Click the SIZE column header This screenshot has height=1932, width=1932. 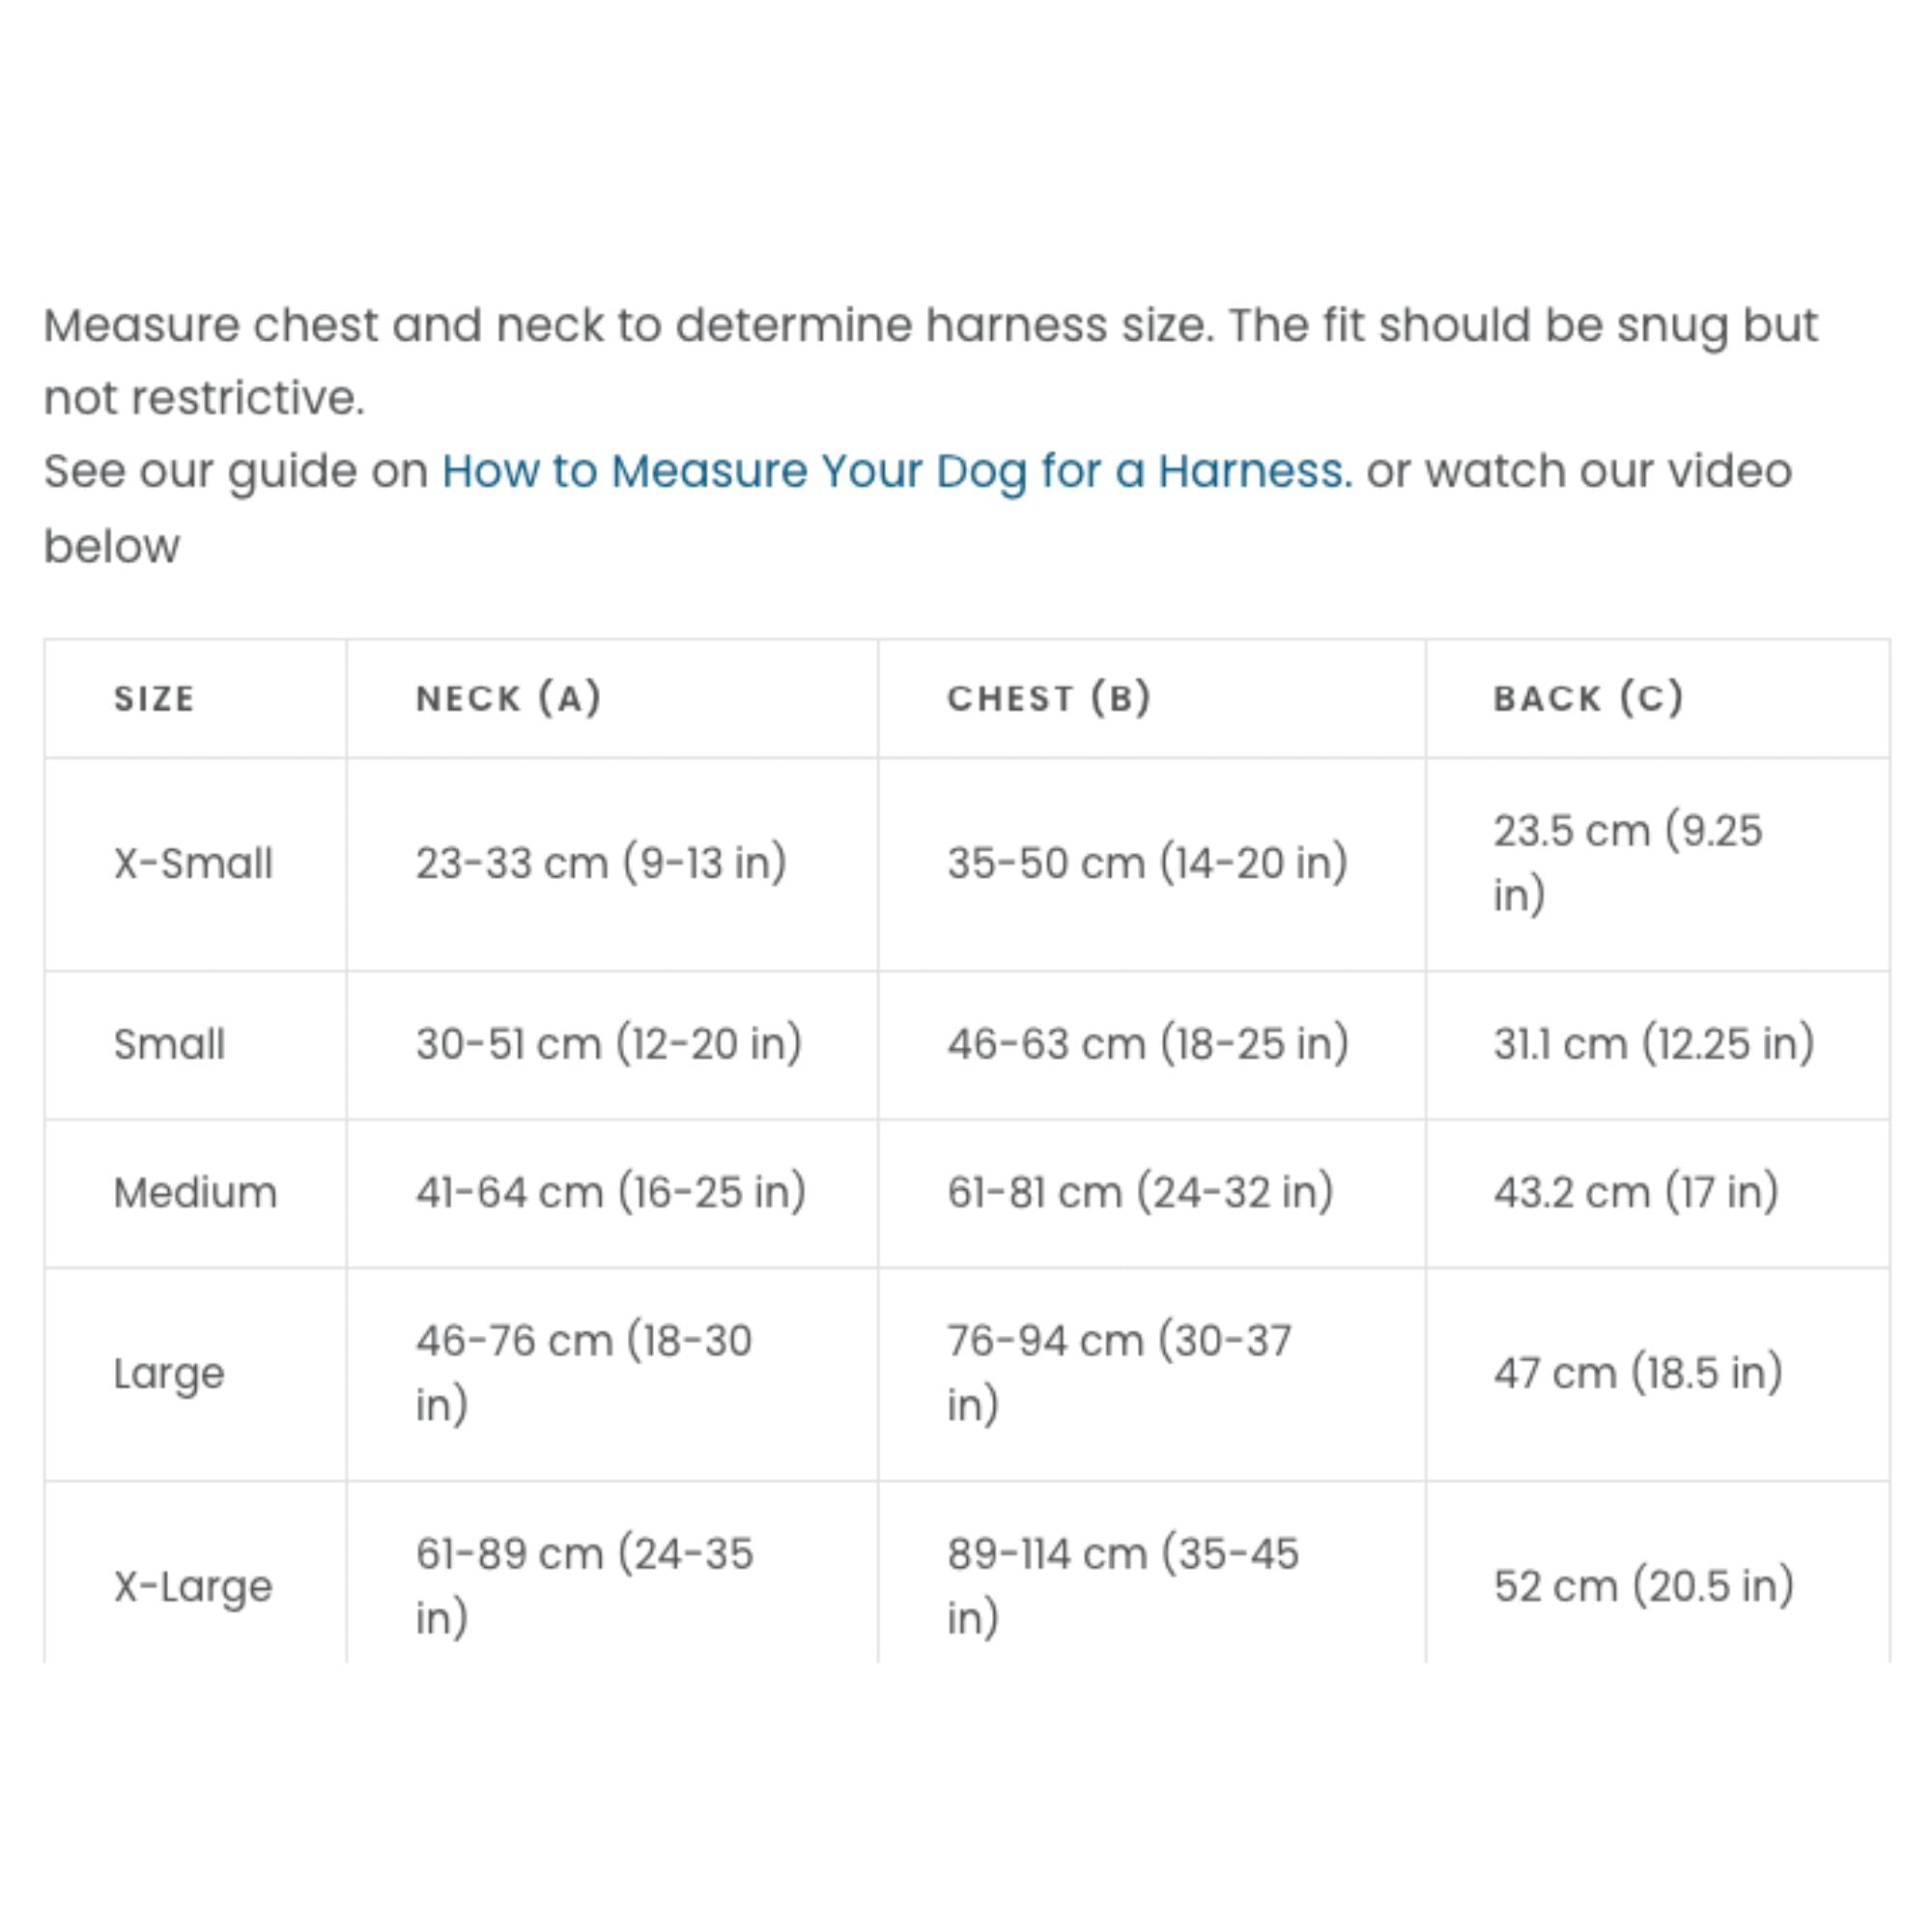tap(154, 698)
